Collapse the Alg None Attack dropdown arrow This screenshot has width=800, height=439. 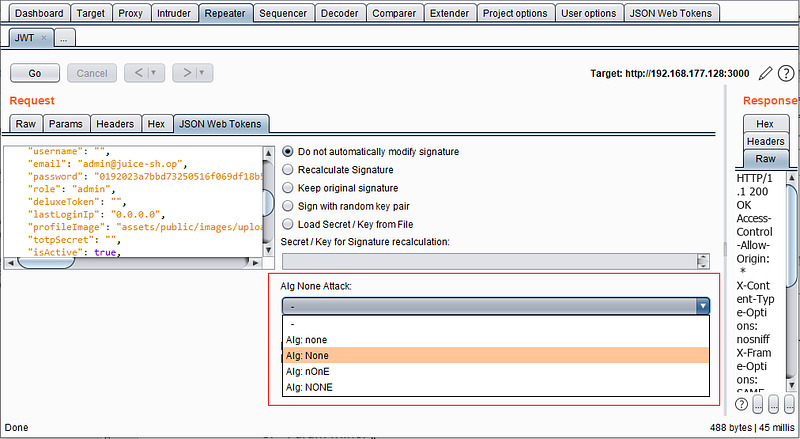tap(703, 306)
